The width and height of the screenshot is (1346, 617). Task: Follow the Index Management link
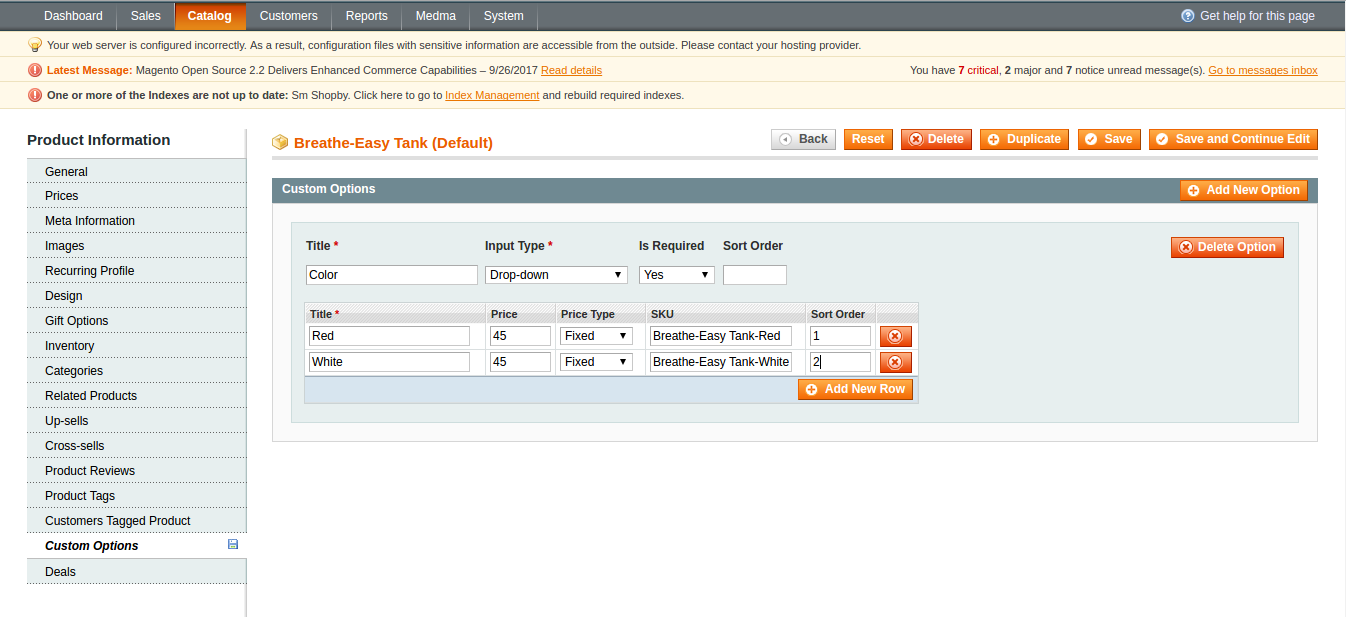pyautogui.click(x=492, y=96)
